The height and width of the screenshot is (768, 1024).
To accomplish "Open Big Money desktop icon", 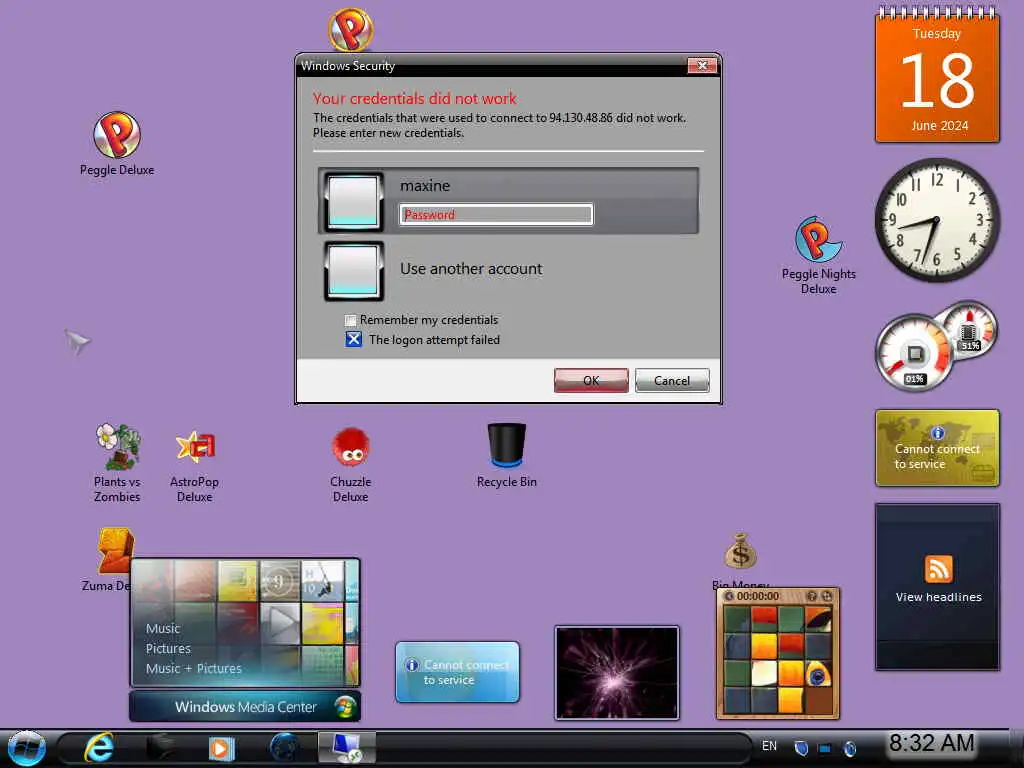I will coord(741,560).
